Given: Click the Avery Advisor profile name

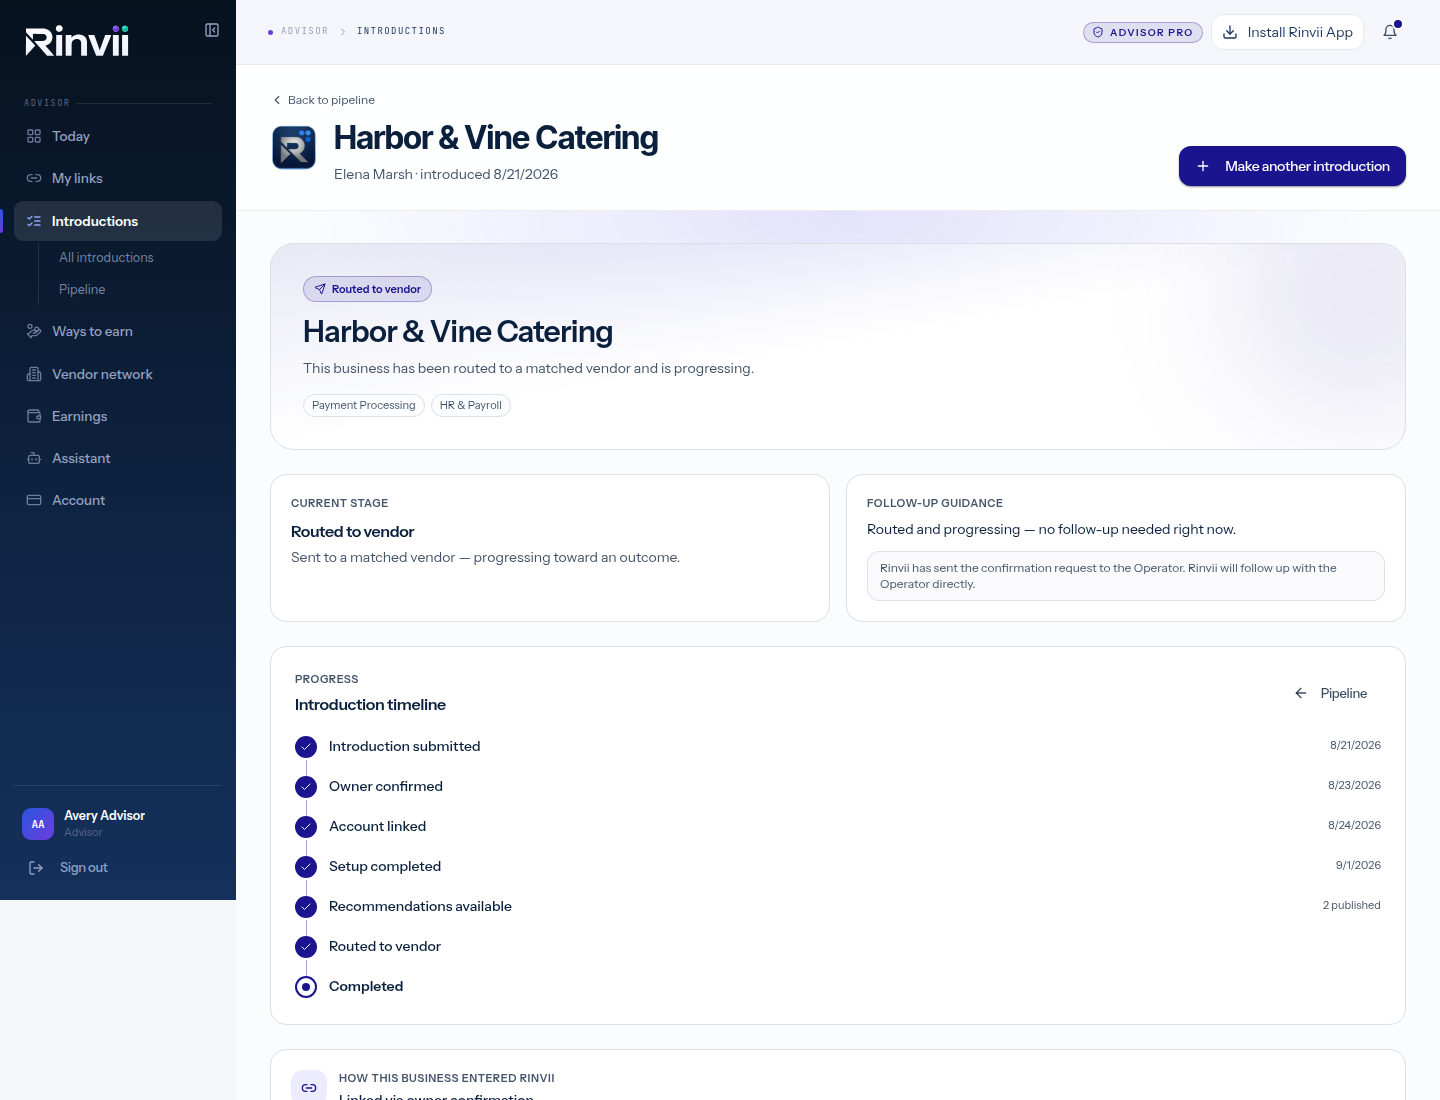Looking at the screenshot, I should [104, 815].
